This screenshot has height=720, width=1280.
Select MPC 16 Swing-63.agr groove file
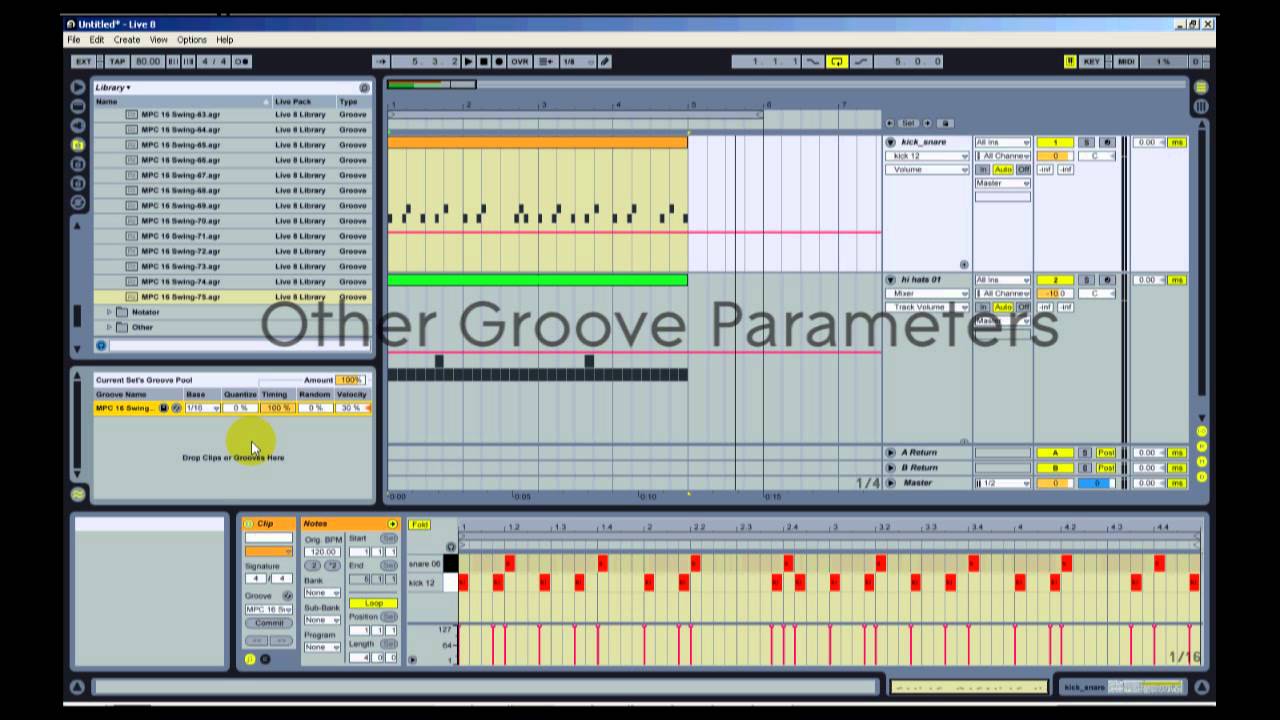coord(232,115)
